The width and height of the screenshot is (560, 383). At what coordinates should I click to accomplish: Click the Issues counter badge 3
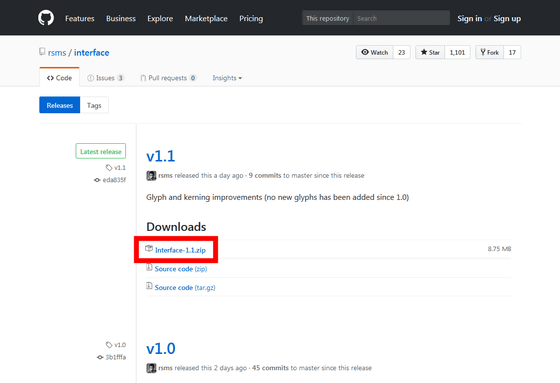(121, 78)
